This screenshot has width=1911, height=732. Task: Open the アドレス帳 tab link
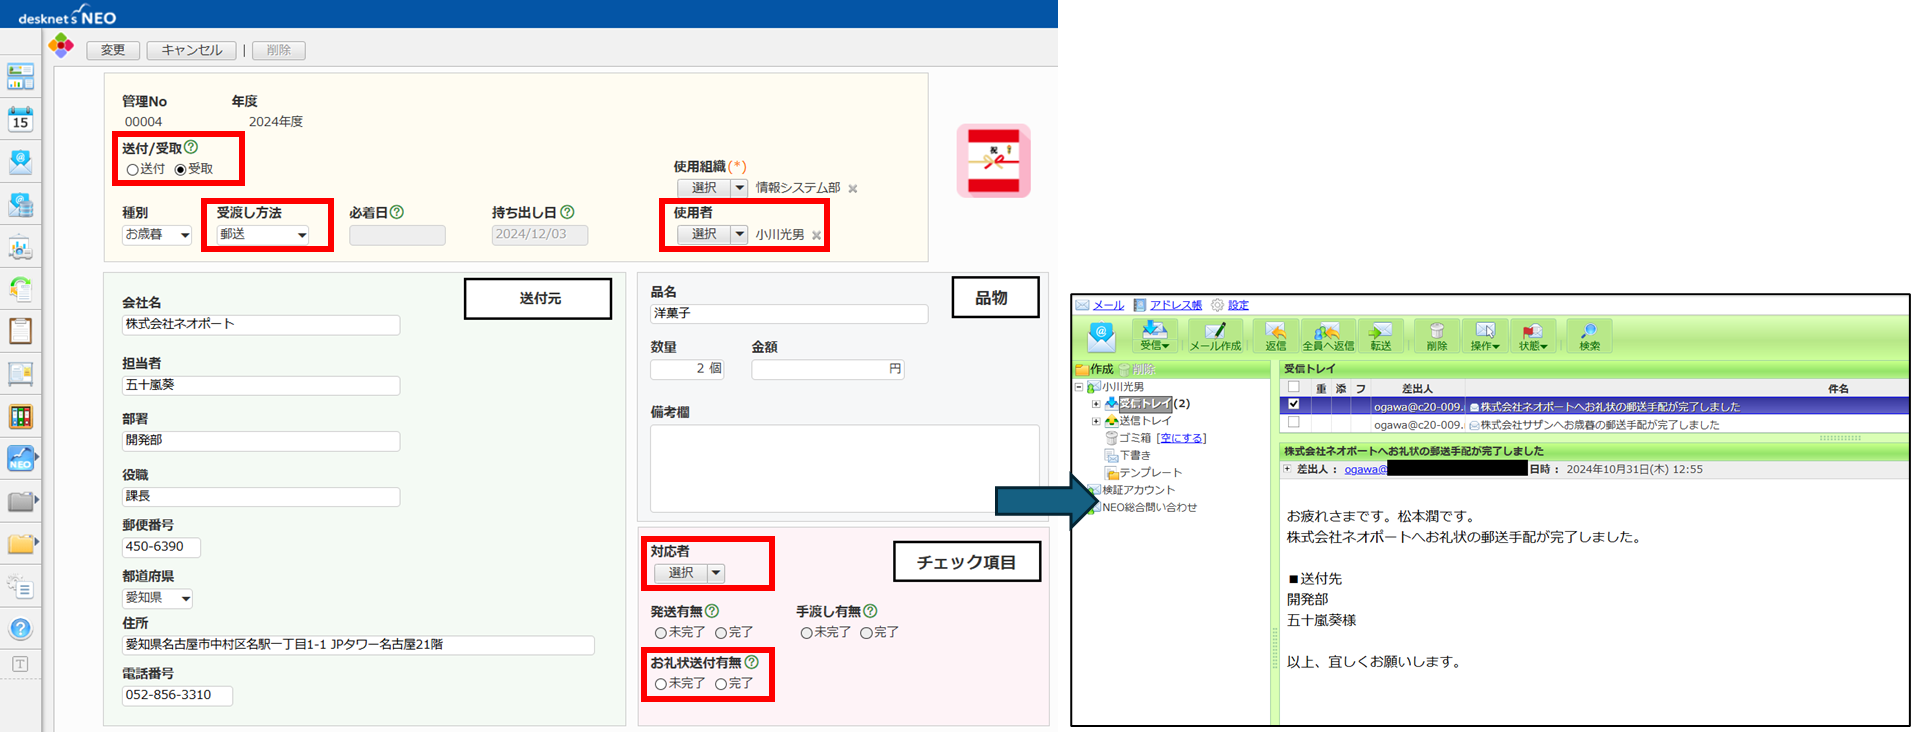click(x=1175, y=305)
